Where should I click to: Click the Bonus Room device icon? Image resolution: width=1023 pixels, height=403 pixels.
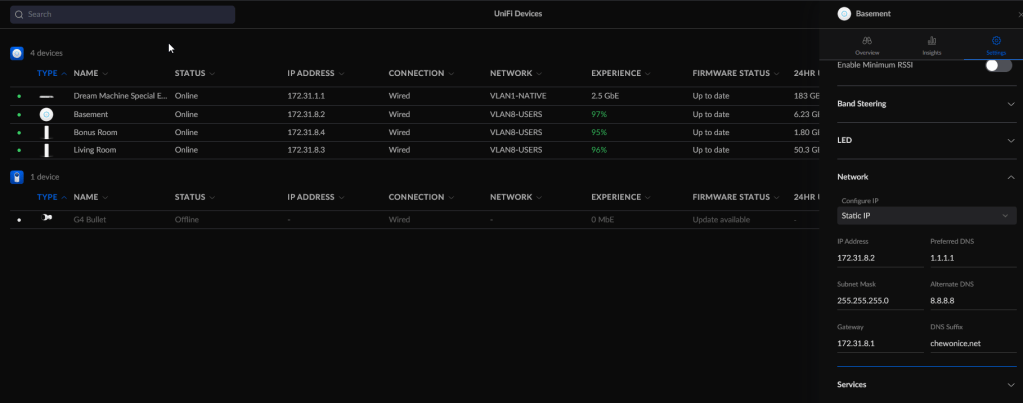46,132
